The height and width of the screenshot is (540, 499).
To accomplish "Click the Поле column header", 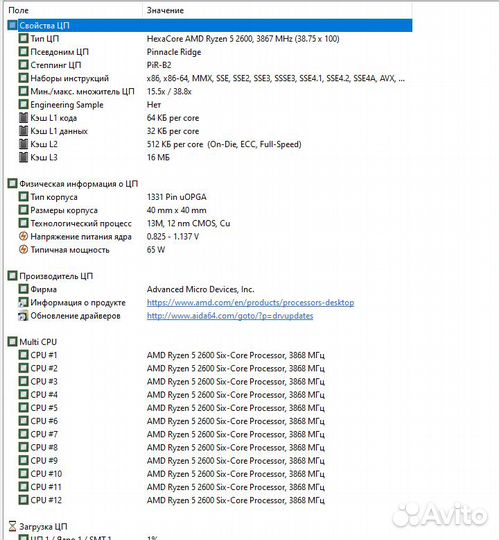I will pyautogui.click(x=19, y=10).
